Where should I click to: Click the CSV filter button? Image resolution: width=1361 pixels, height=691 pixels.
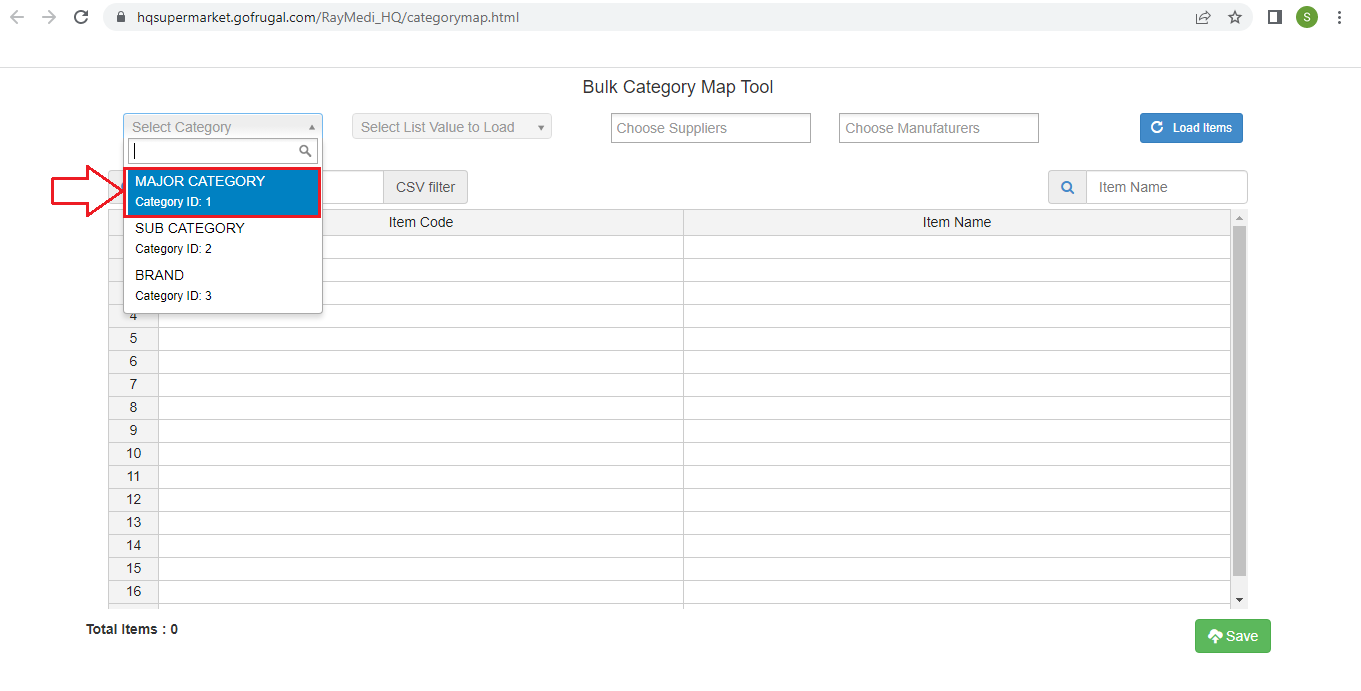point(425,187)
